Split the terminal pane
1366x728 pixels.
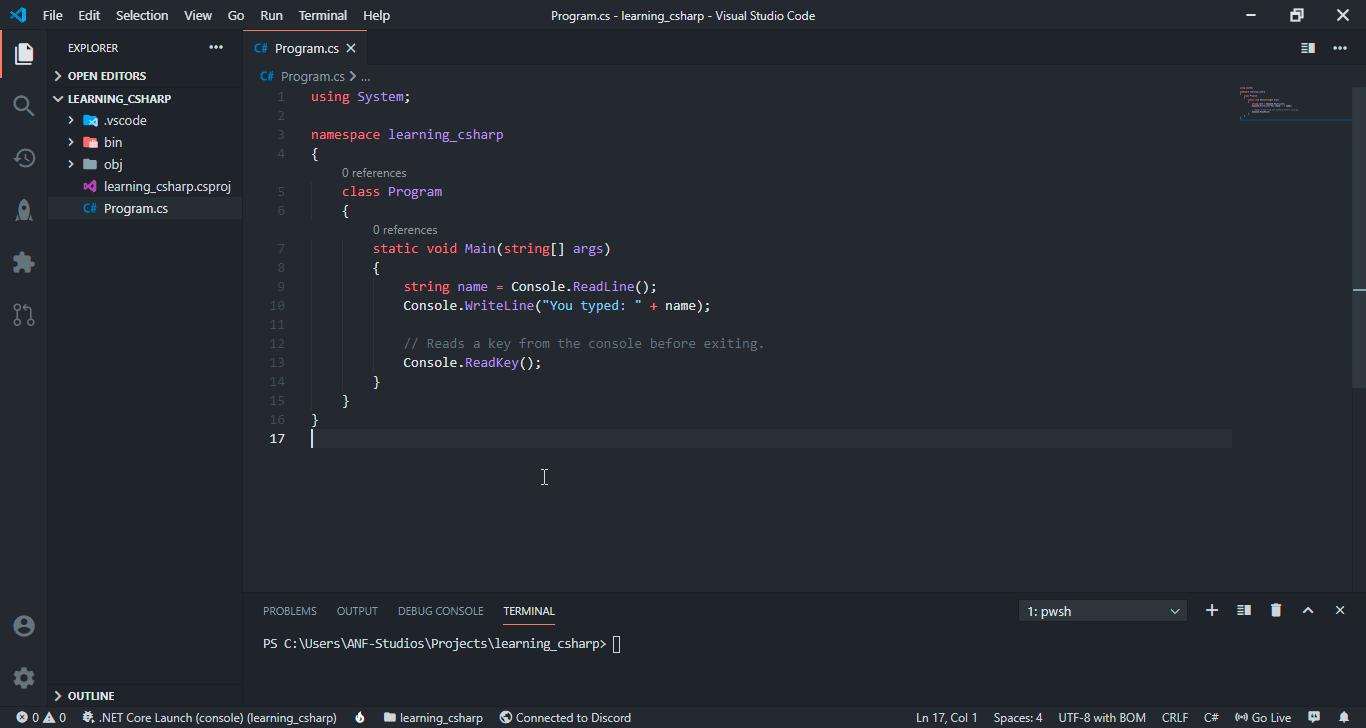(x=1243, y=610)
